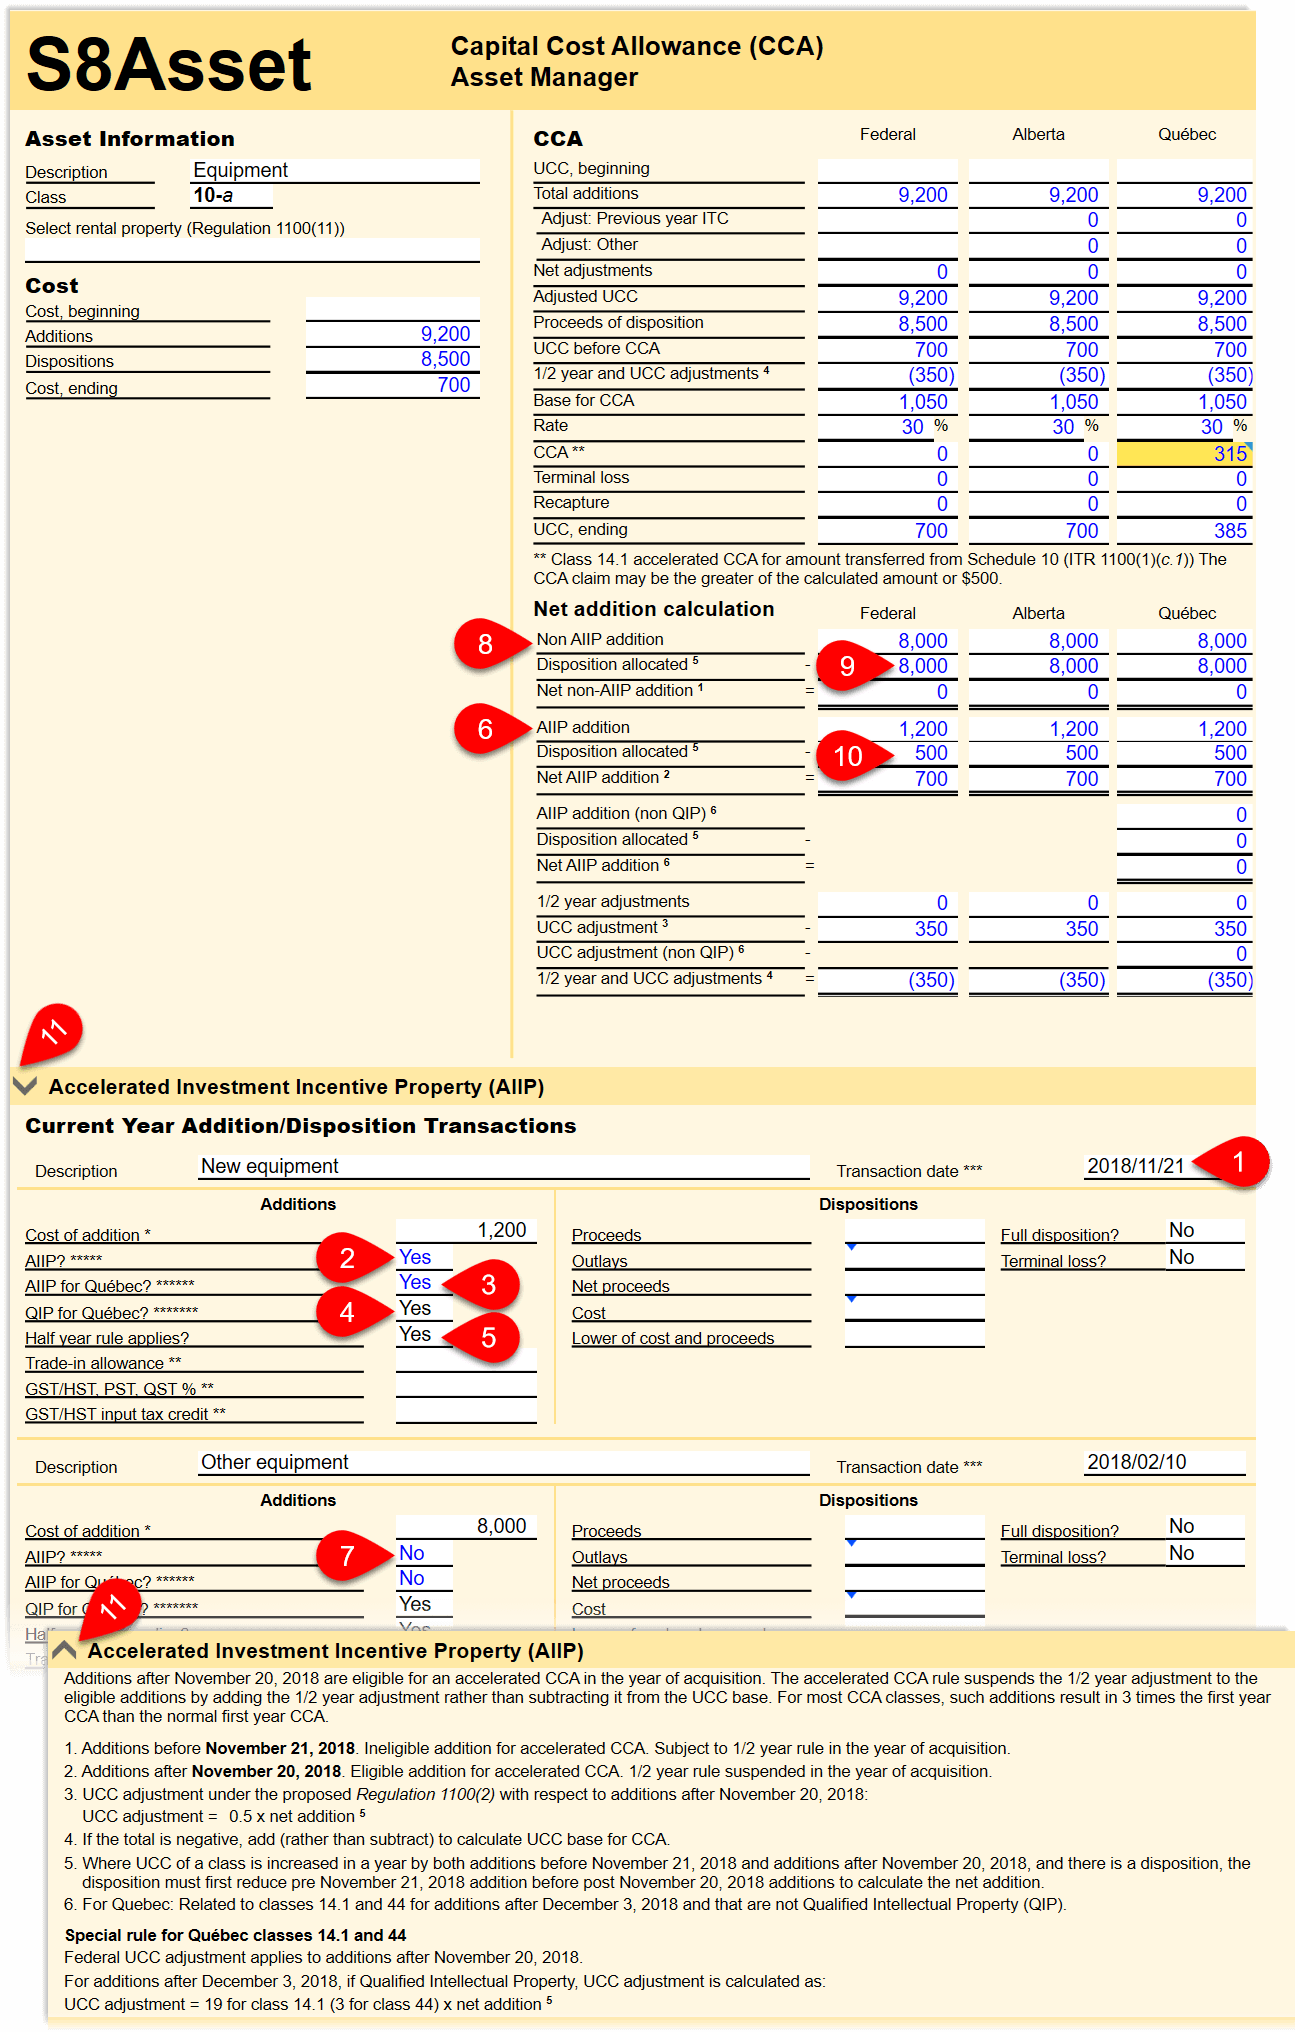Toggle Half year rule applies Yes for New equipment
The image size is (1295, 2032).
point(424,1334)
